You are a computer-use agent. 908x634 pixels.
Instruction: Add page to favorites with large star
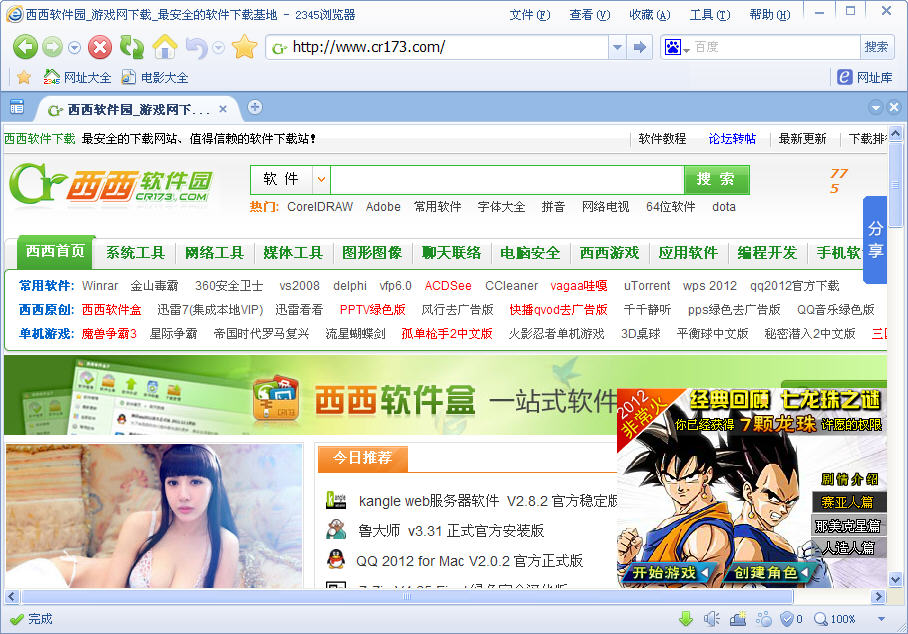244,47
